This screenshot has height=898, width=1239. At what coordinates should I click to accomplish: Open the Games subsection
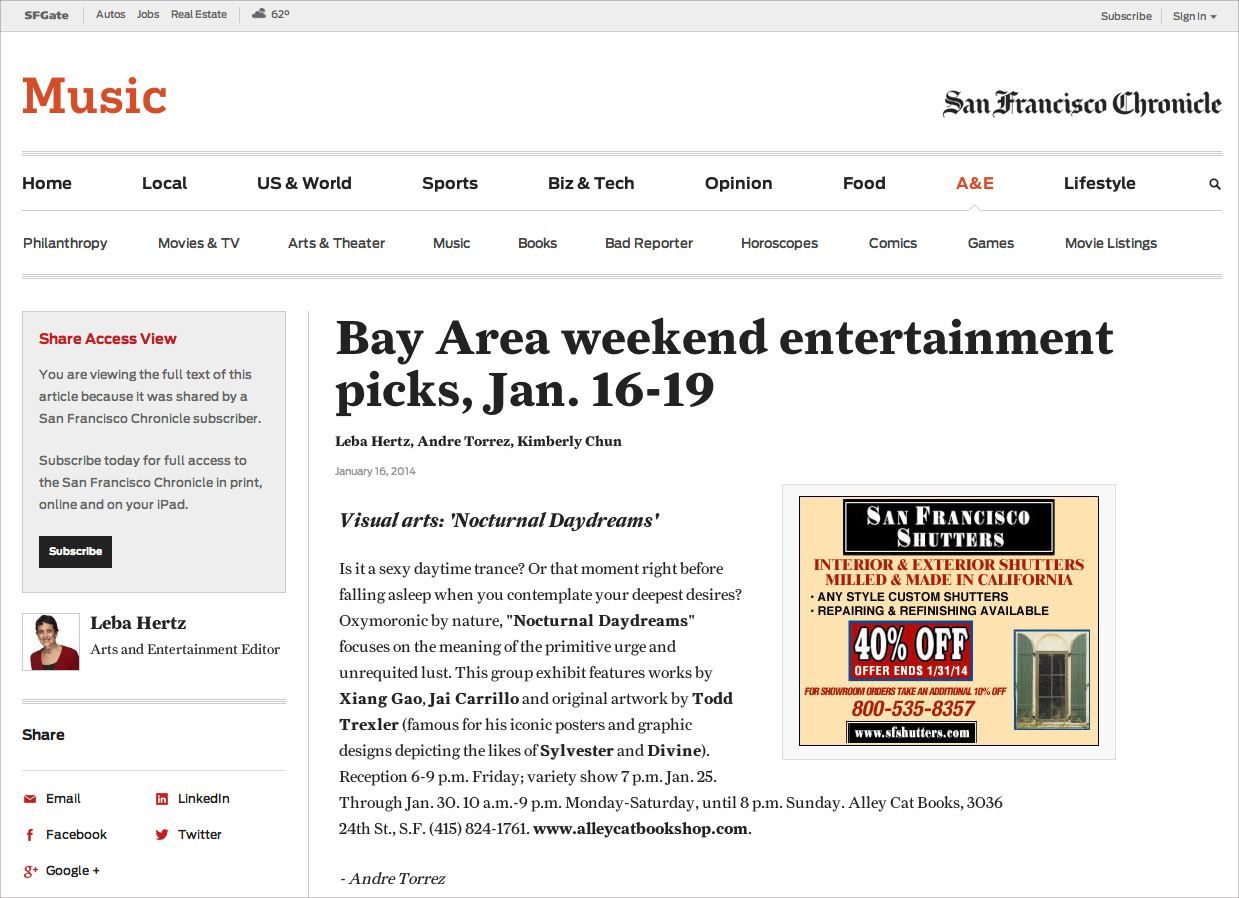pos(991,243)
